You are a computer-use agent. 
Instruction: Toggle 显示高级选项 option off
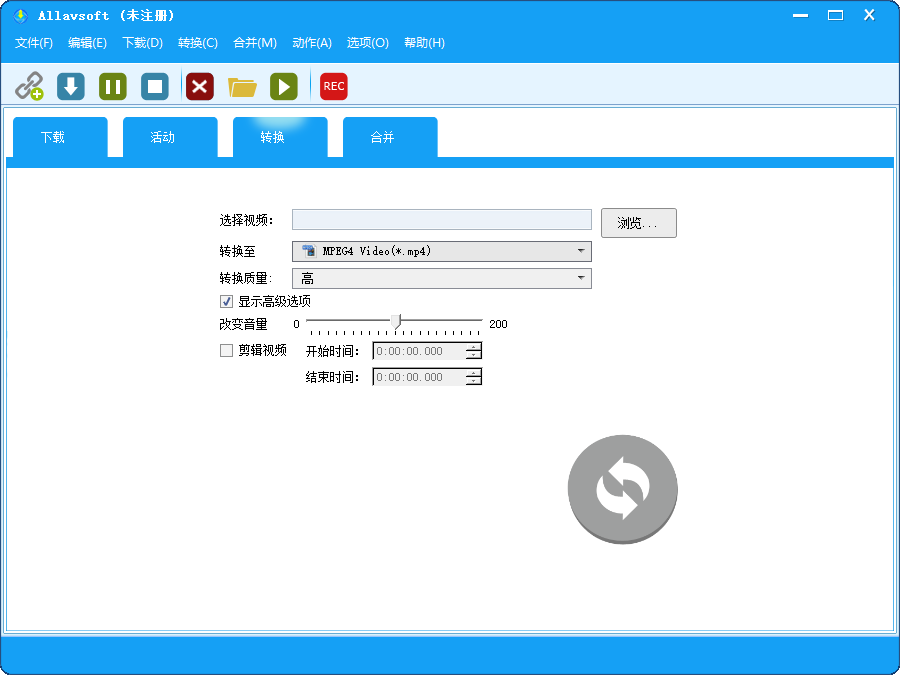pos(226,301)
